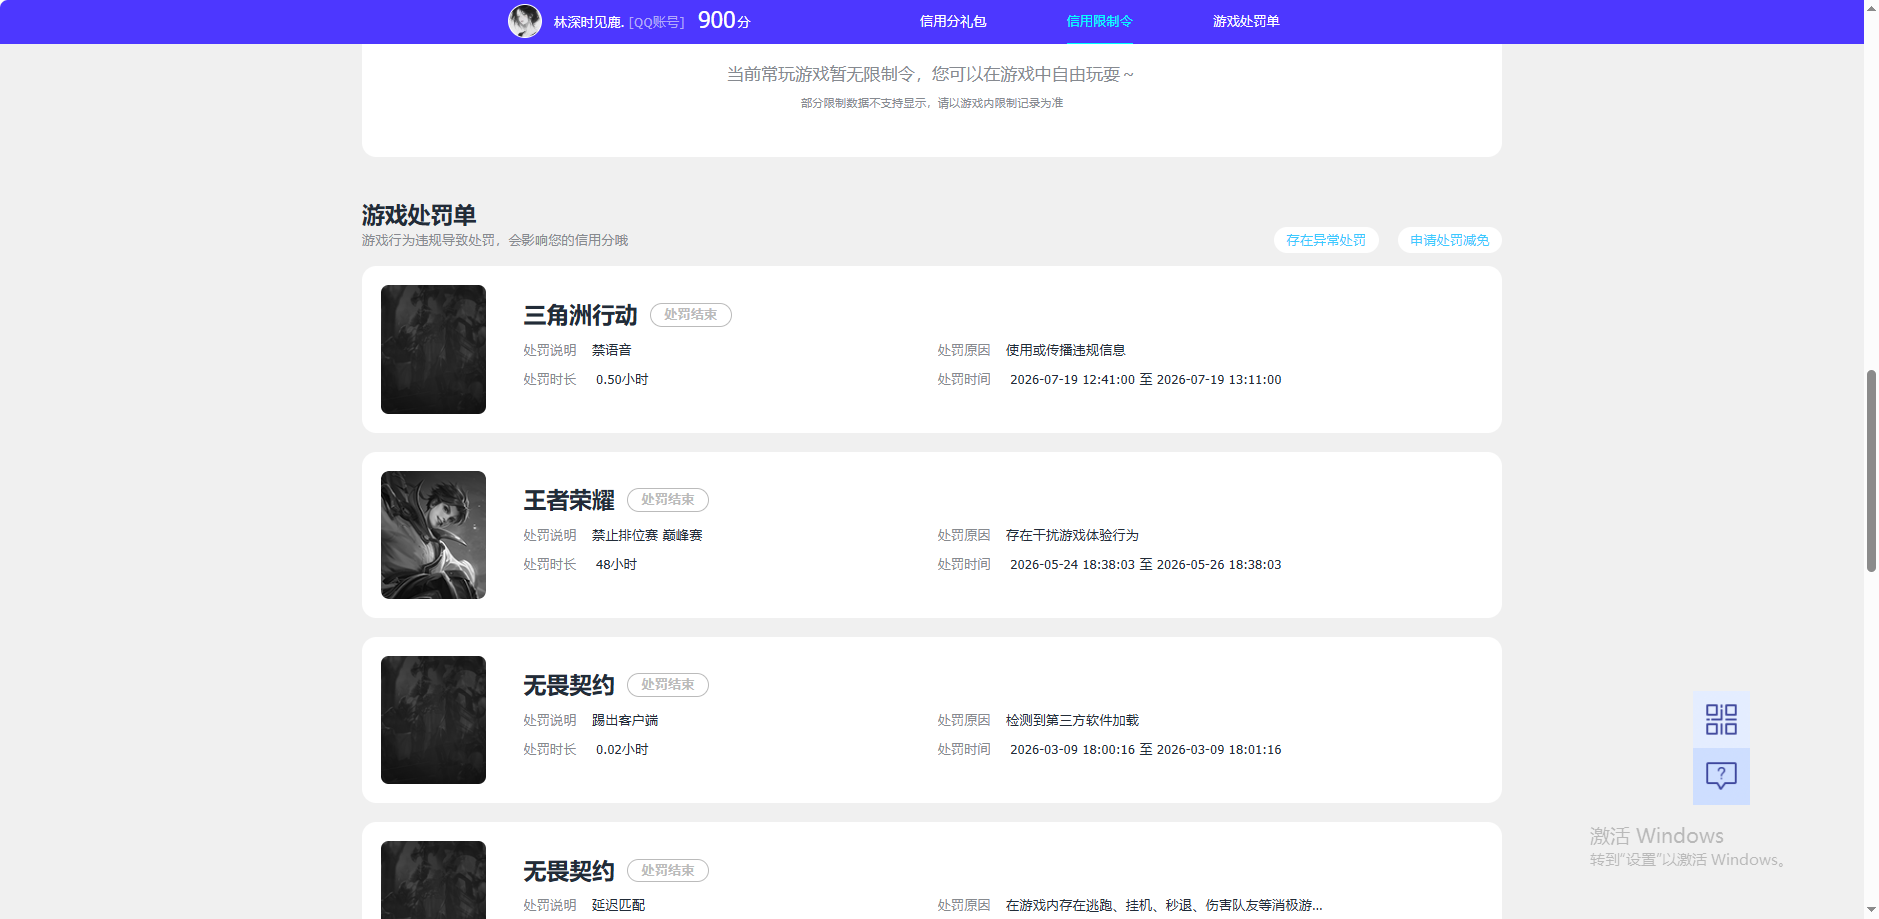This screenshot has height=919, width=1879.
Task: Click penalty description 踢出客户端
Action: click(625, 720)
